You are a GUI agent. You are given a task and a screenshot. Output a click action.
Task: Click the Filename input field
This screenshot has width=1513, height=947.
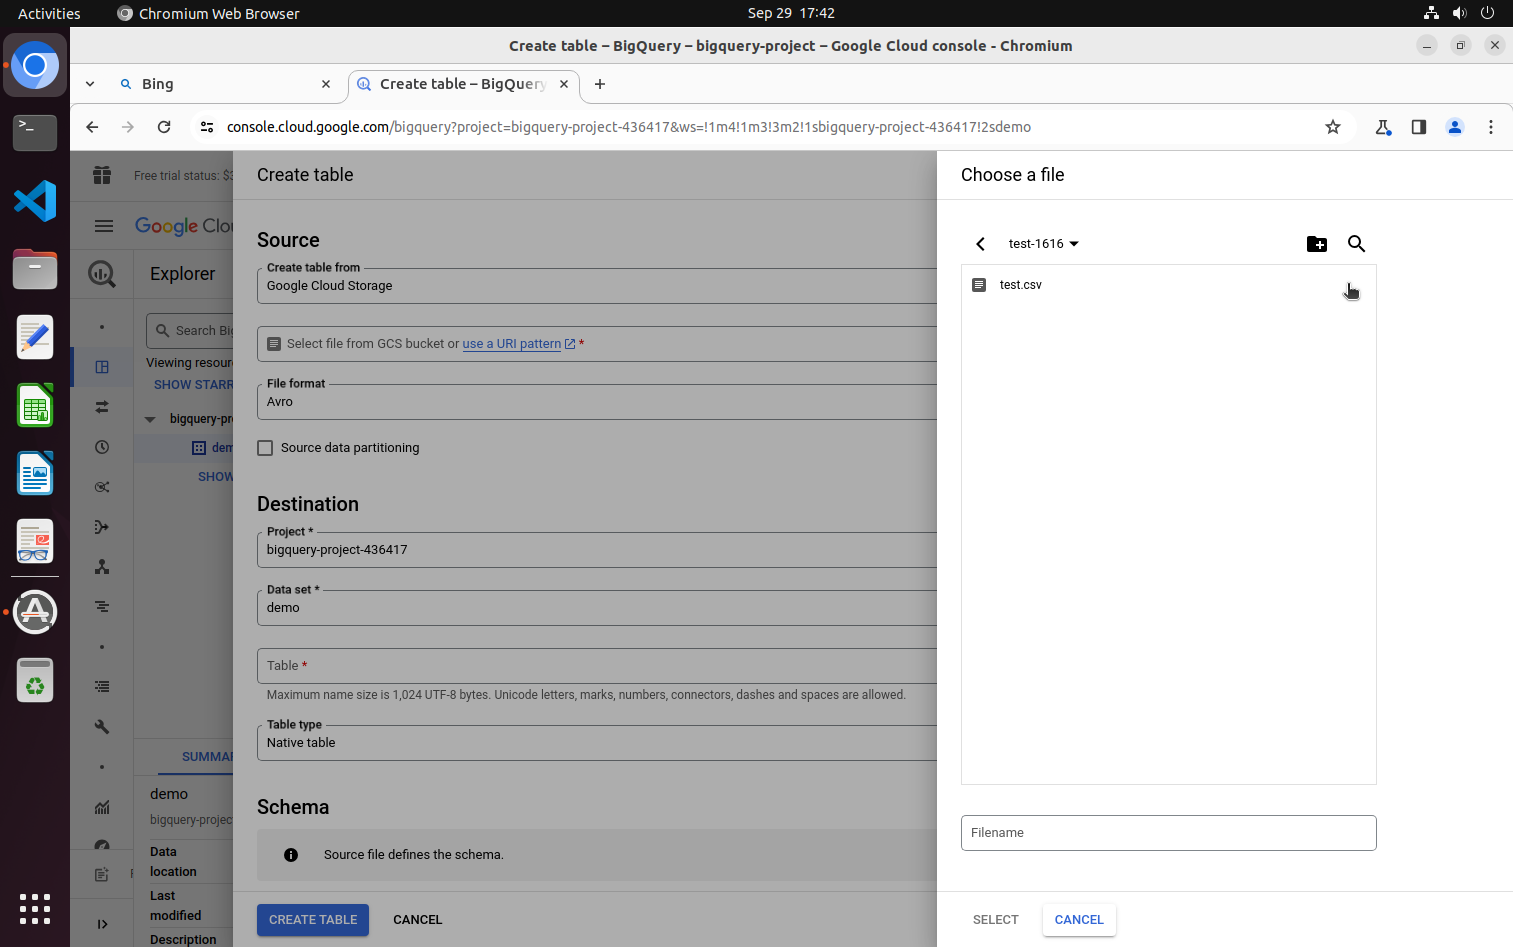pos(1168,833)
